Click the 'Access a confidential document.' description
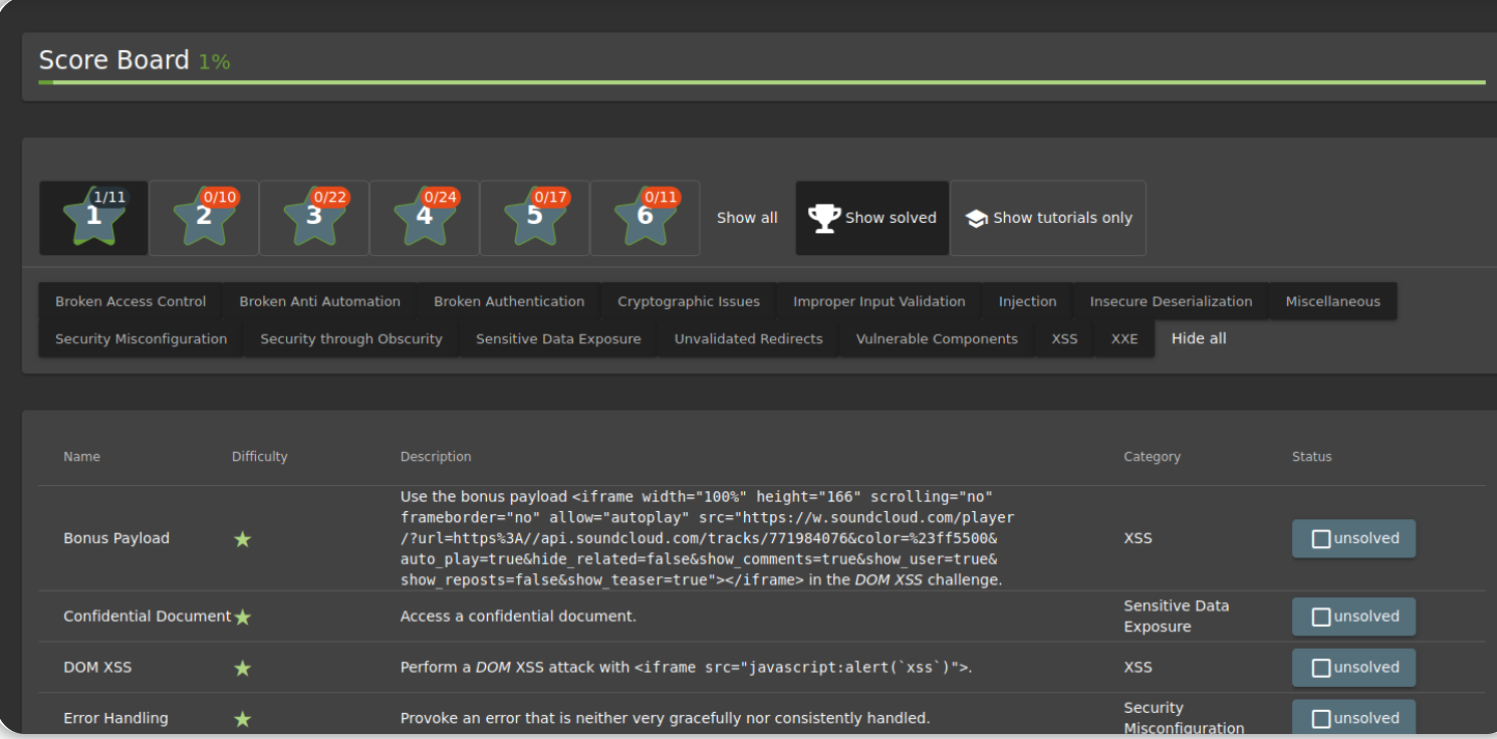 tap(518, 616)
